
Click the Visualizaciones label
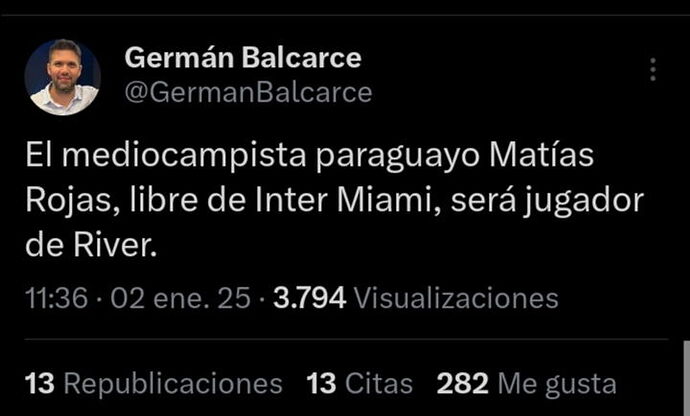[x=456, y=298]
